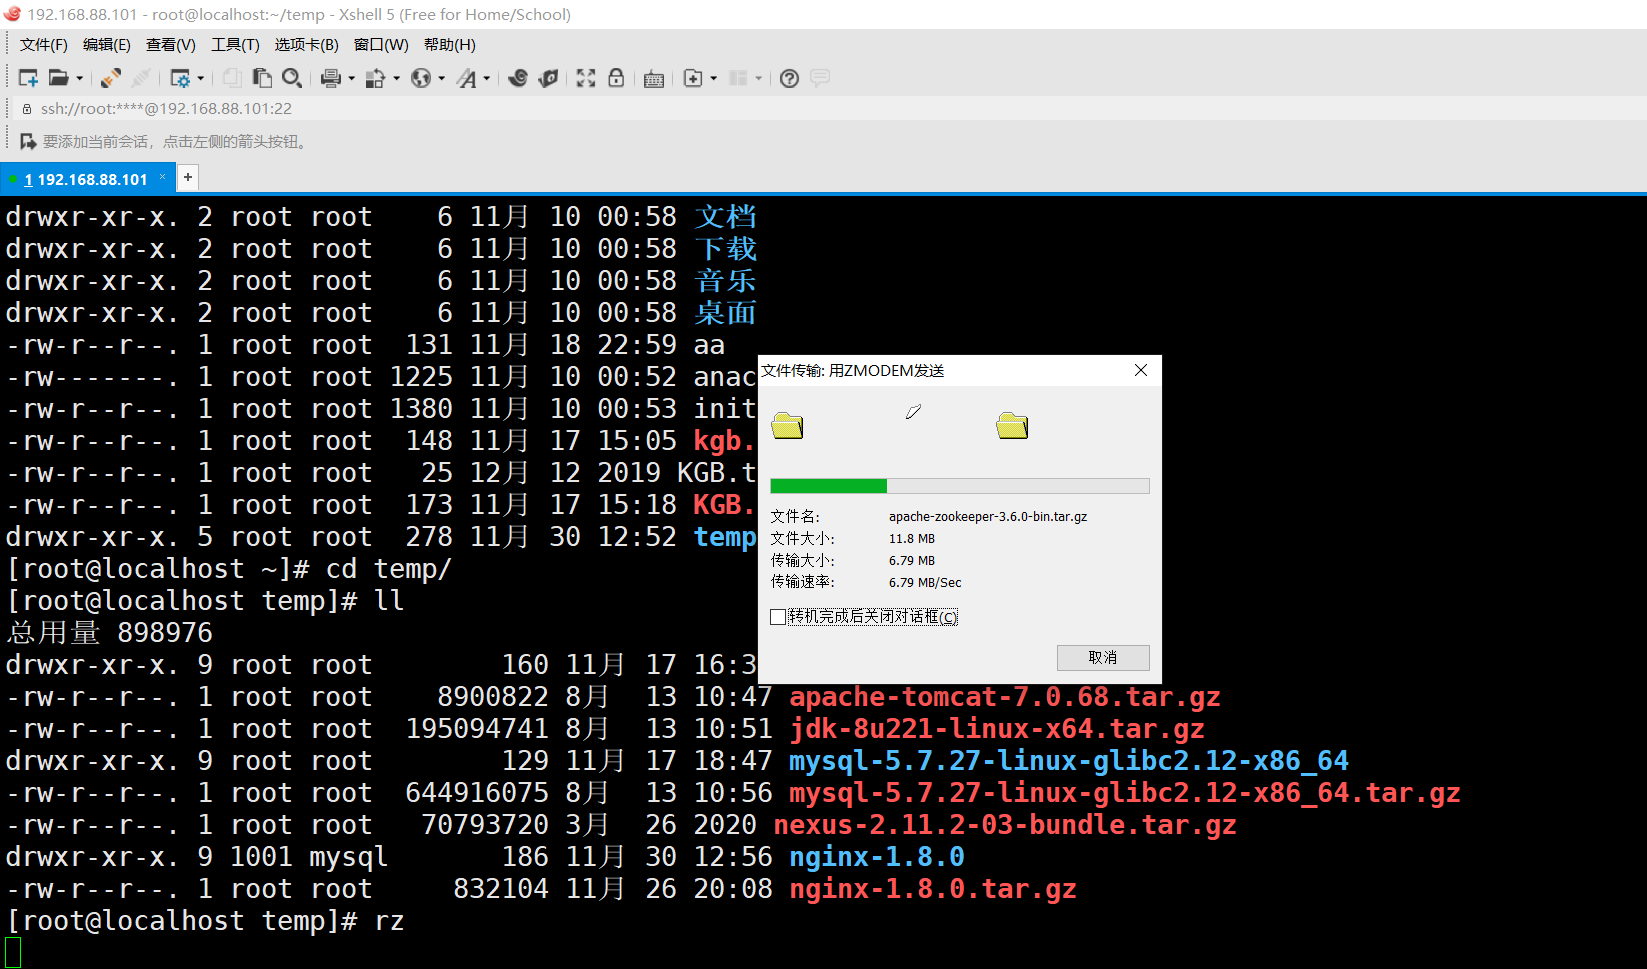Select the 192.168.88.101 session tab
The height and width of the screenshot is (969, 1647).
pyautogui.click(x=86, y=179)
